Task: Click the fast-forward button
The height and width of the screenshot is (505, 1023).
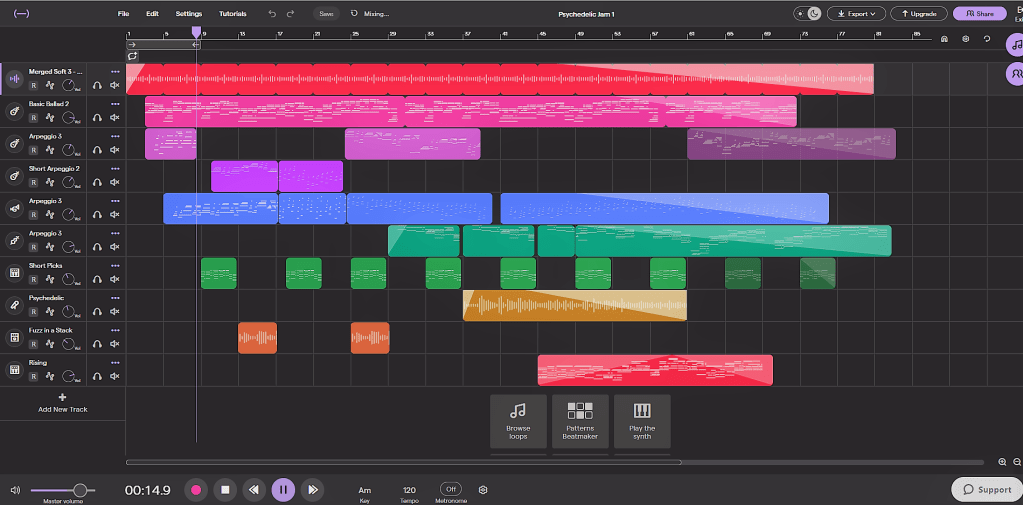Action: [313, 490]
